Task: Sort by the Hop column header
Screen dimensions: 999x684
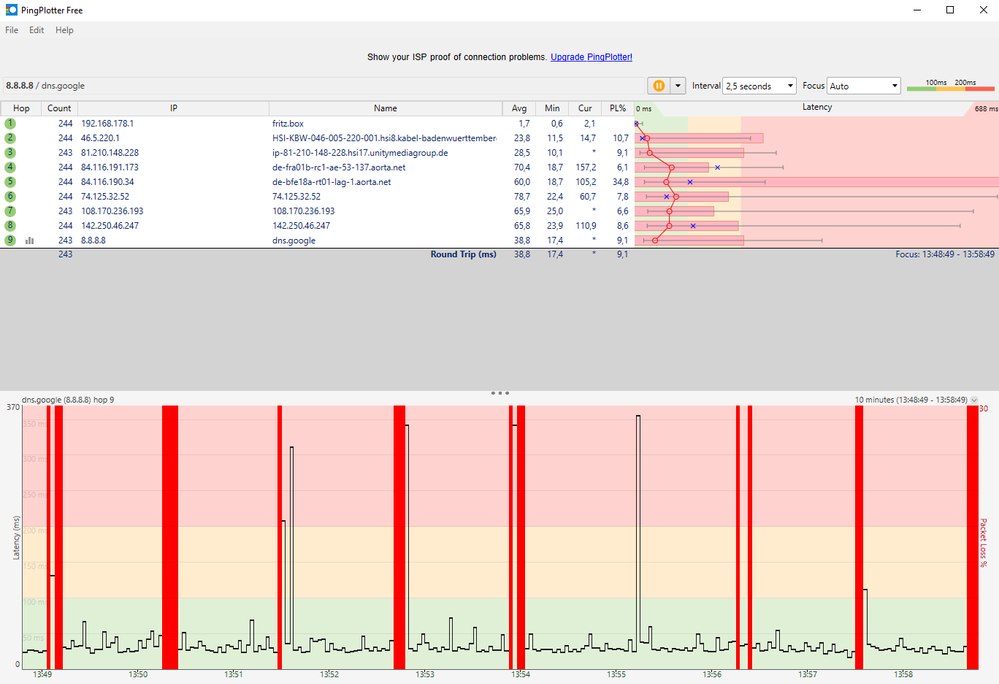Action: [x=21, y=108]
